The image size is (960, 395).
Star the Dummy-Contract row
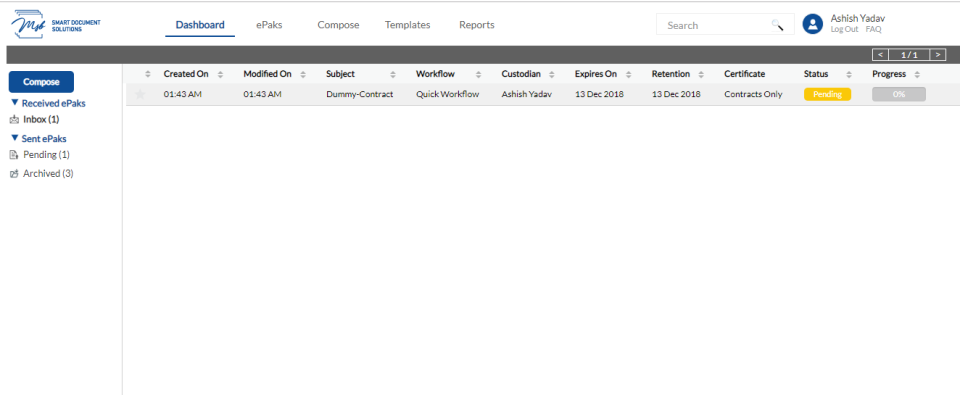coord(140,94)
